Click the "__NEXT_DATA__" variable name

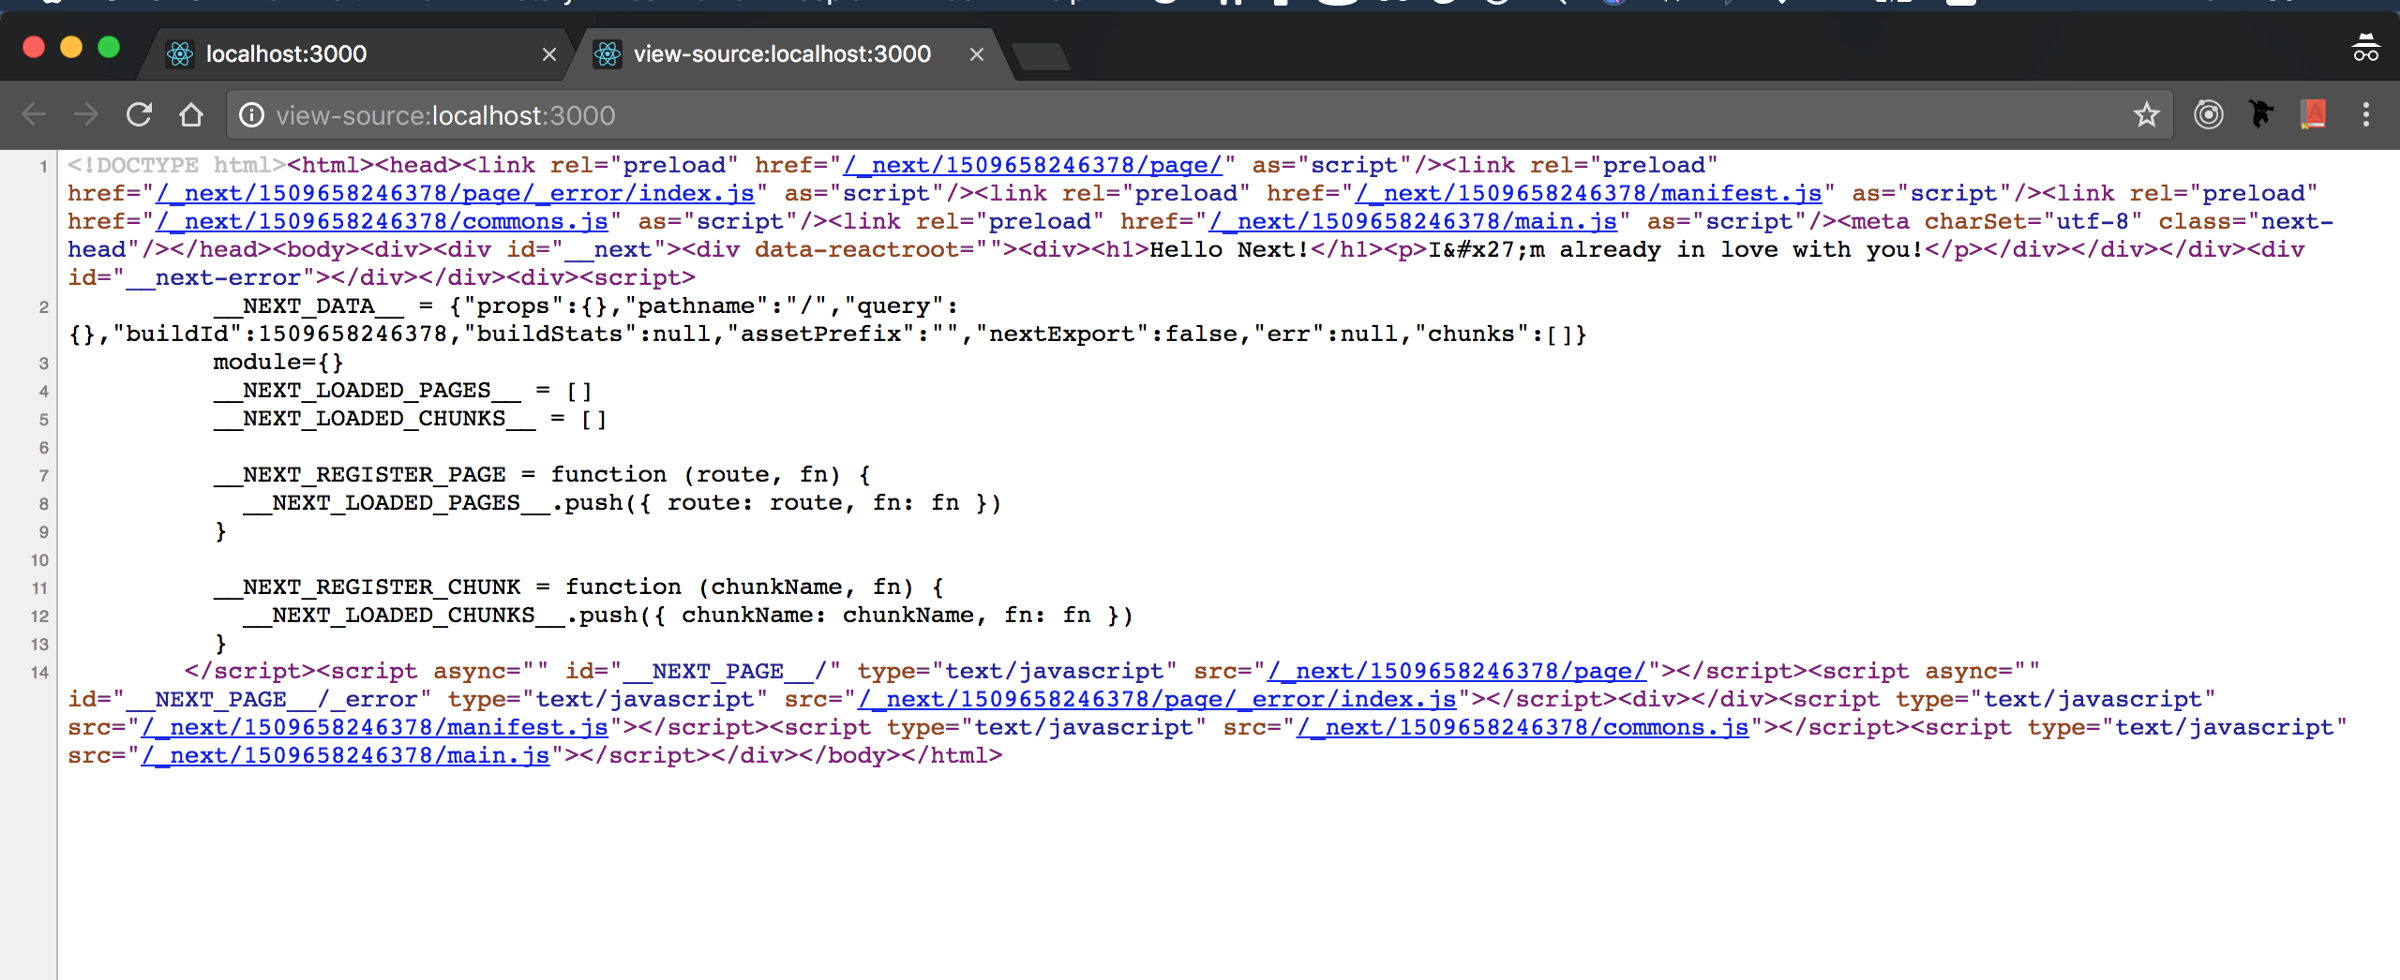coord(309,306)
